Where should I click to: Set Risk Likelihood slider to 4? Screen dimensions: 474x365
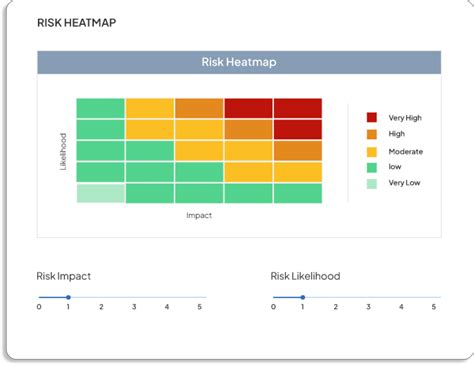pos(401,297)
